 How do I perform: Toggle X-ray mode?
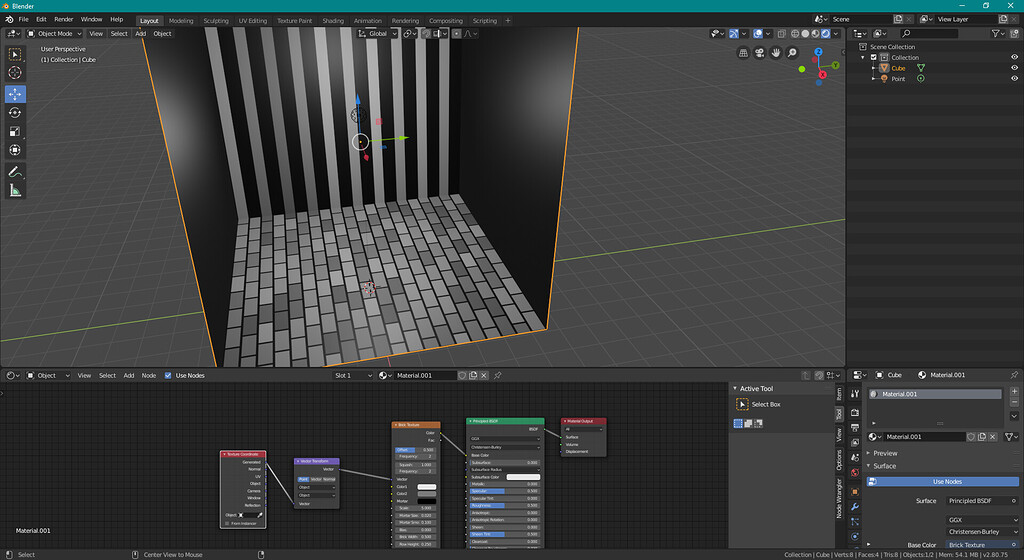(782, 33)
